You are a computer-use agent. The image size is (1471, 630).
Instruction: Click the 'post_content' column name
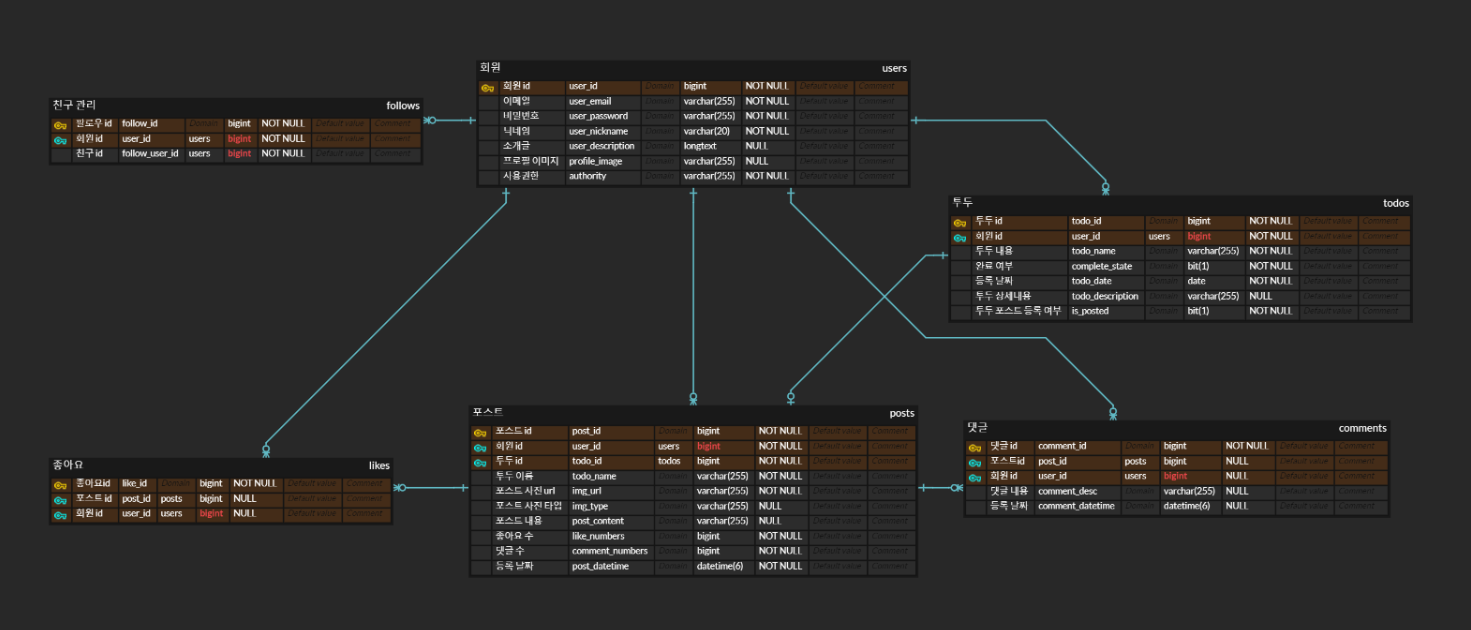coord(599,522)
